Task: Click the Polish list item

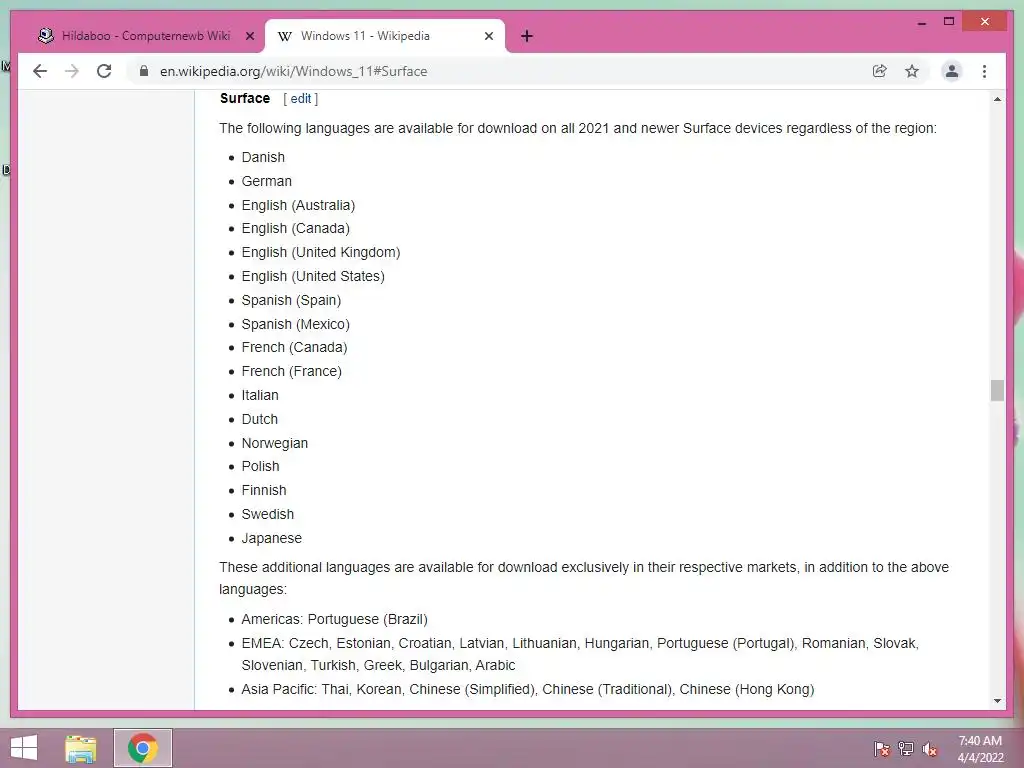Action: point(261,466)
